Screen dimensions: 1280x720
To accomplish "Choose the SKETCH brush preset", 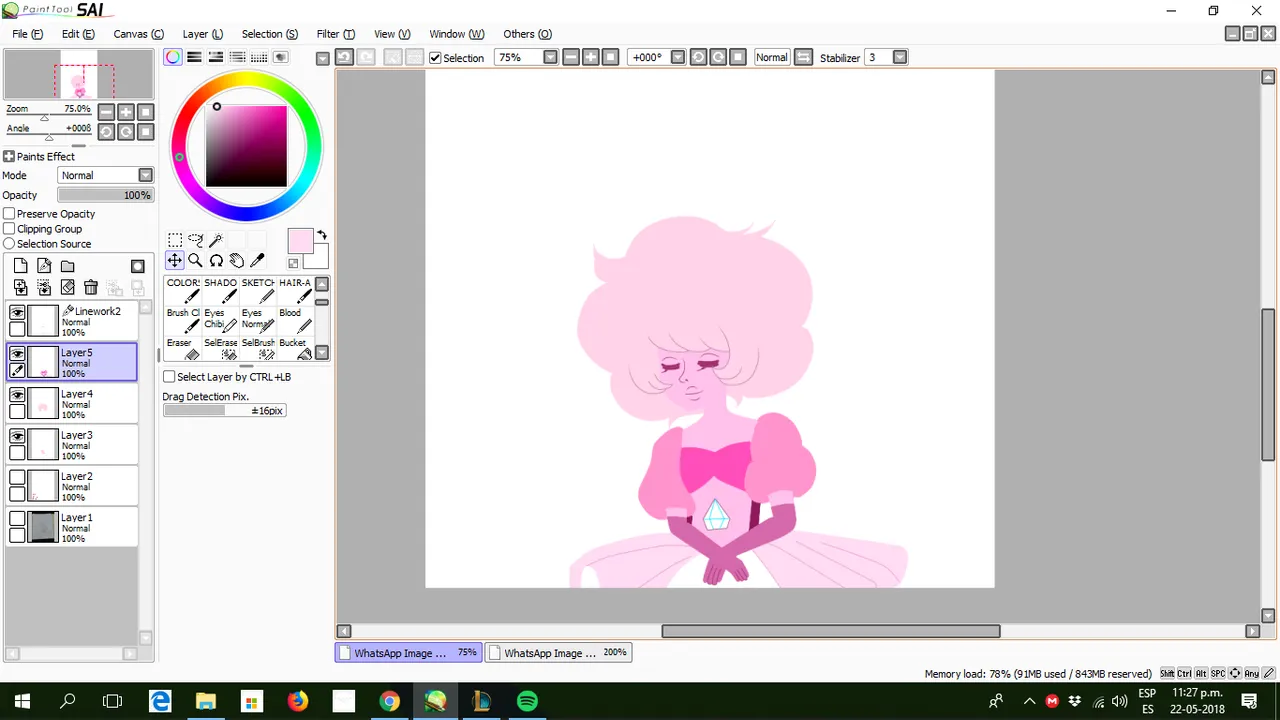I will [x=258, y=290].
